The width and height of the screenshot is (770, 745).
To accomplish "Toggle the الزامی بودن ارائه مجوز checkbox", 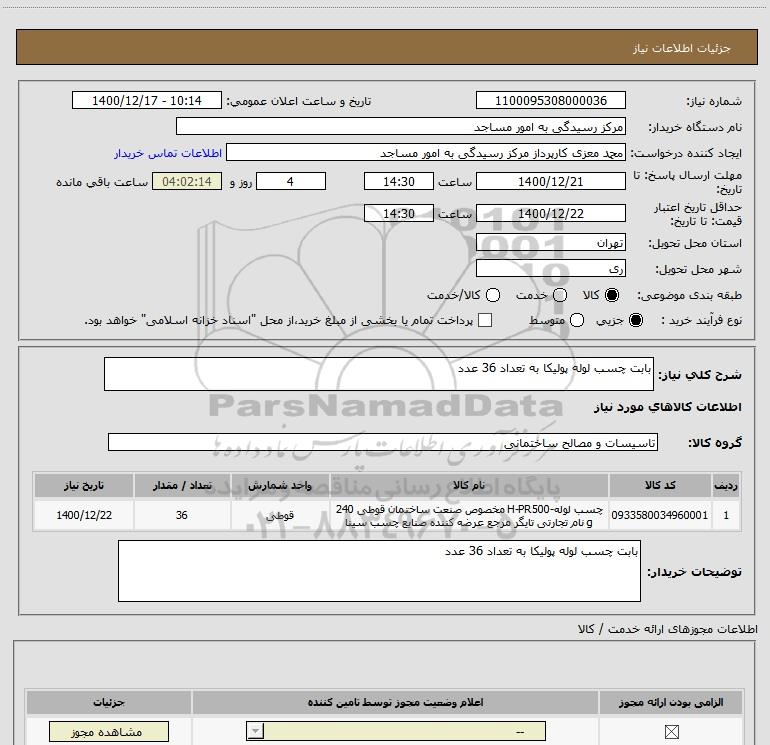I will click(671, 732).
